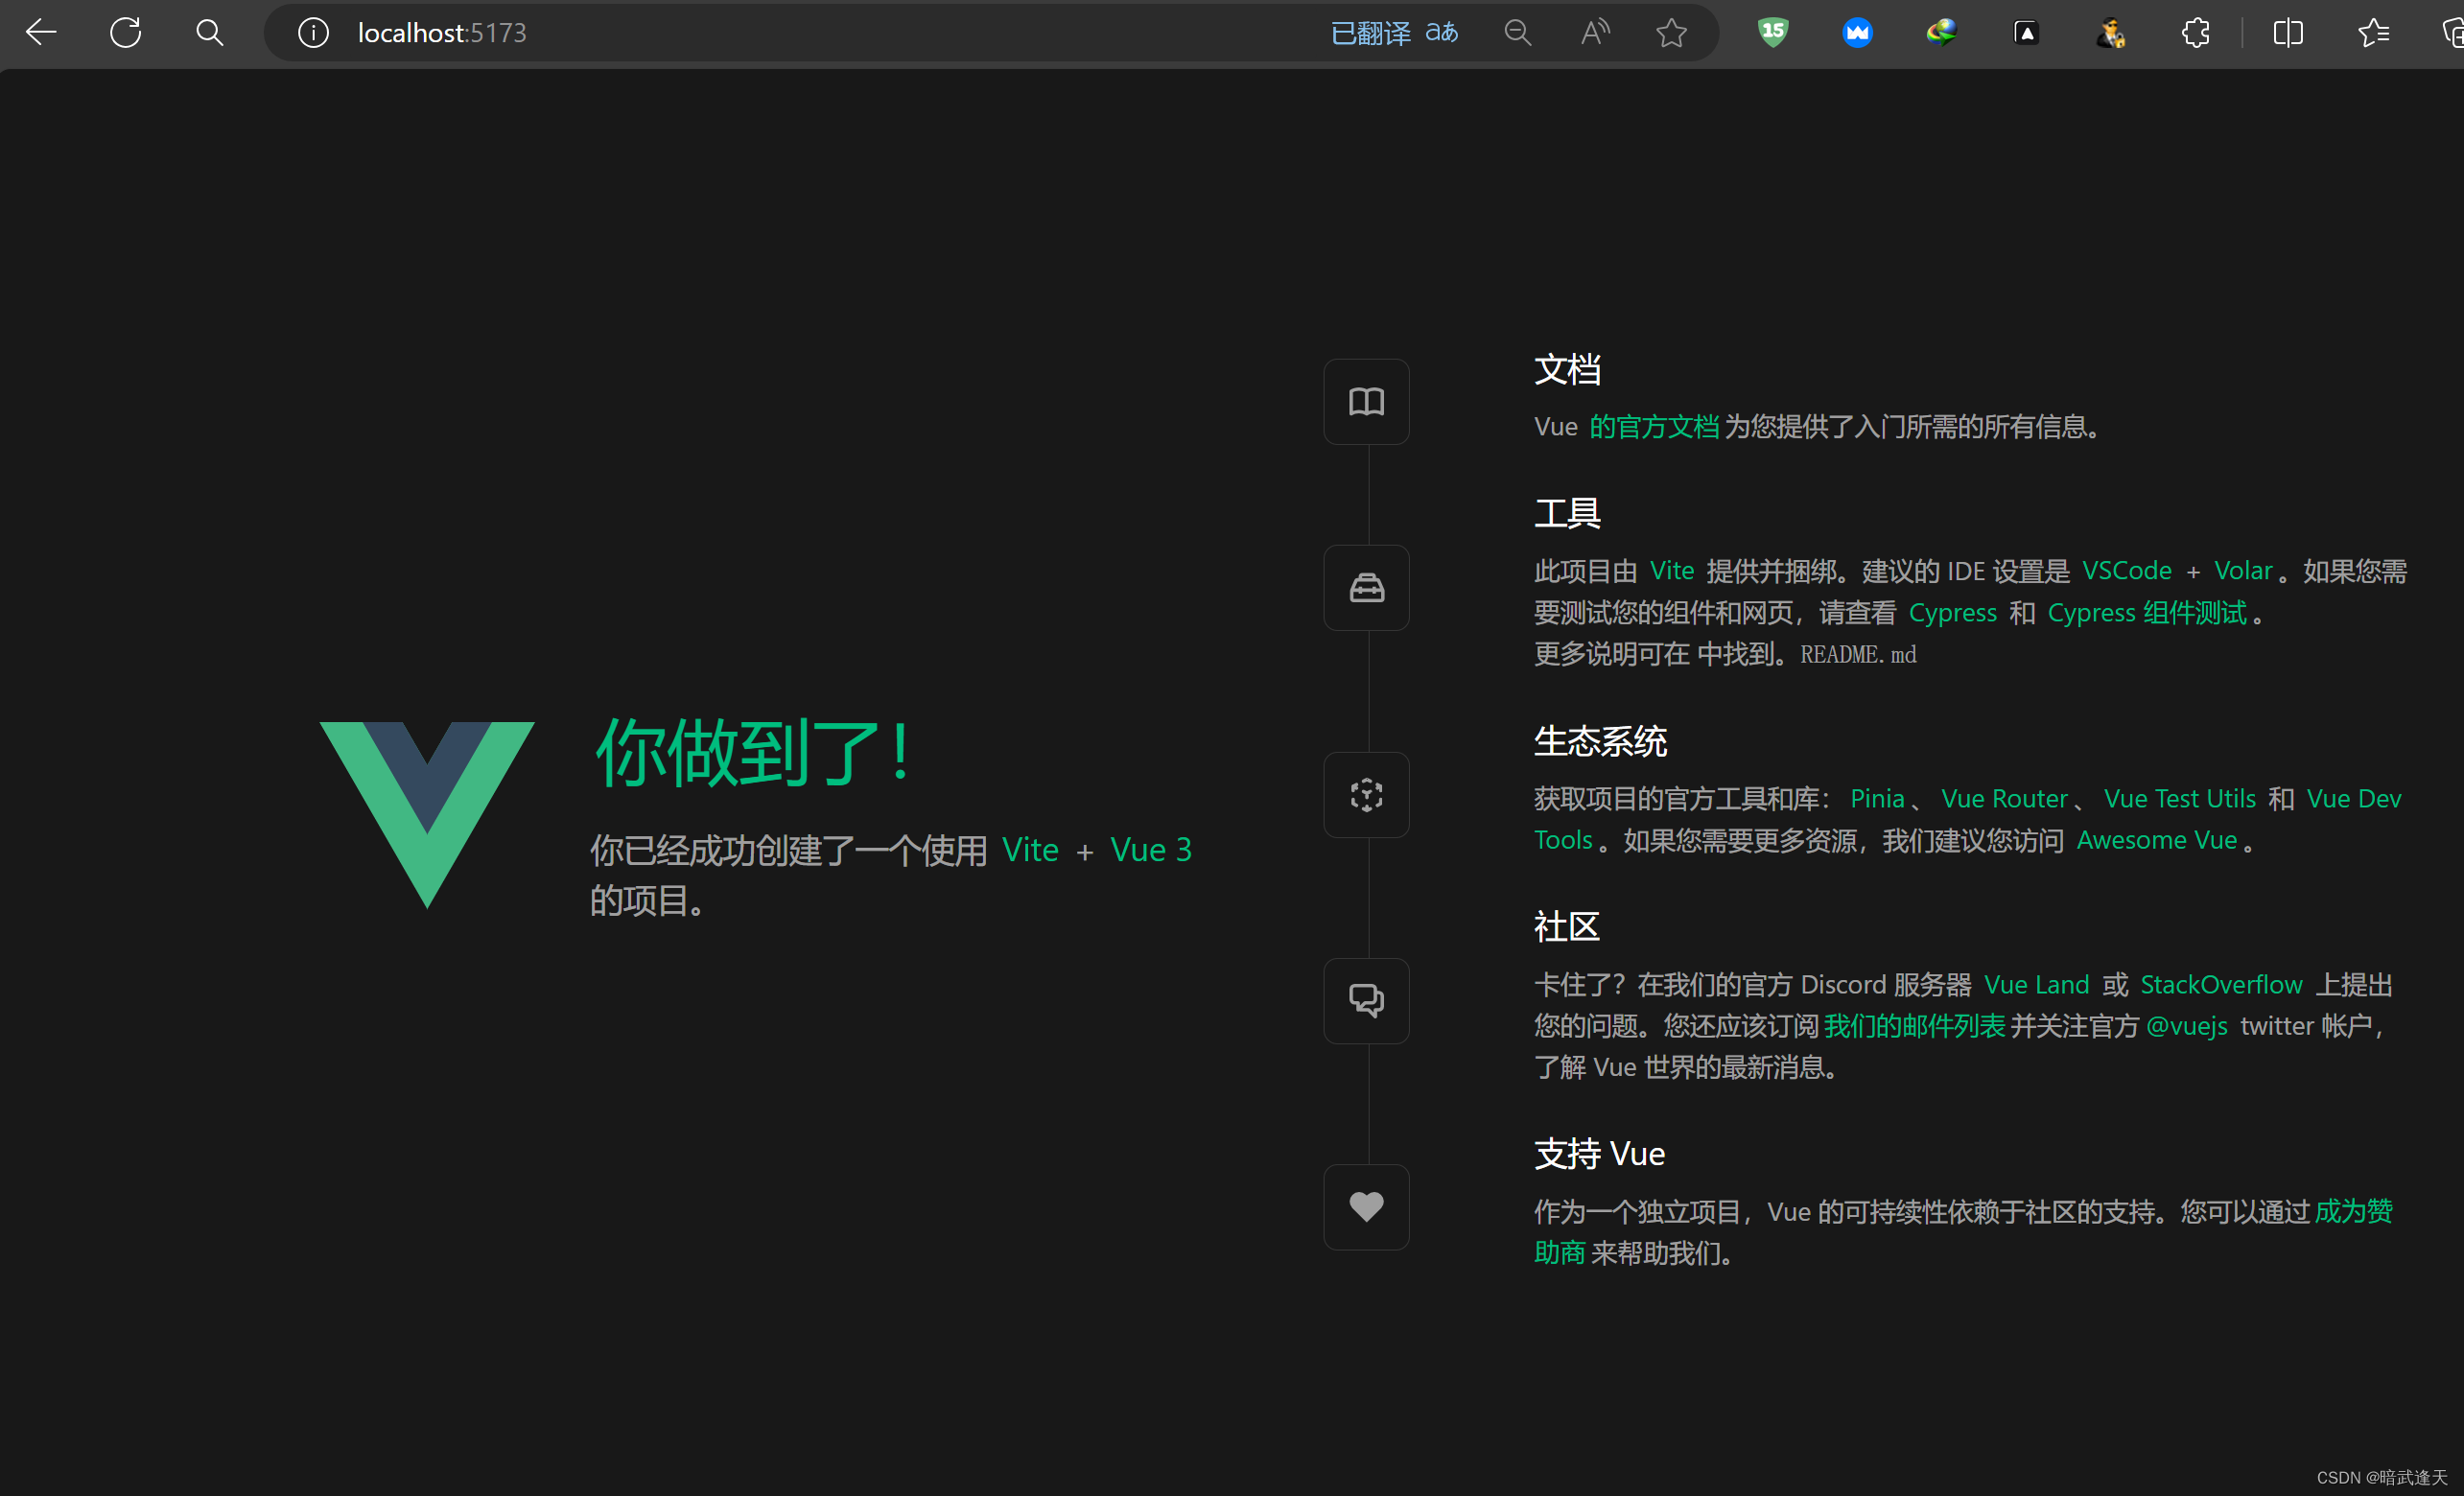Open the Vite link in 工具 section
The image size is (2464, 1496).
pos(1671,571)
